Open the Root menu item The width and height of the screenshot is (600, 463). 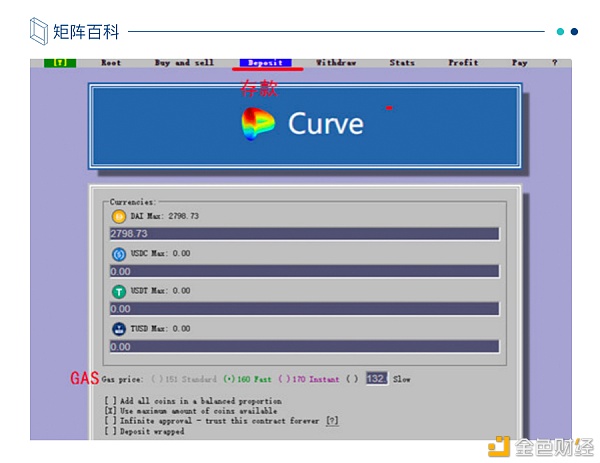pos(111,63)
